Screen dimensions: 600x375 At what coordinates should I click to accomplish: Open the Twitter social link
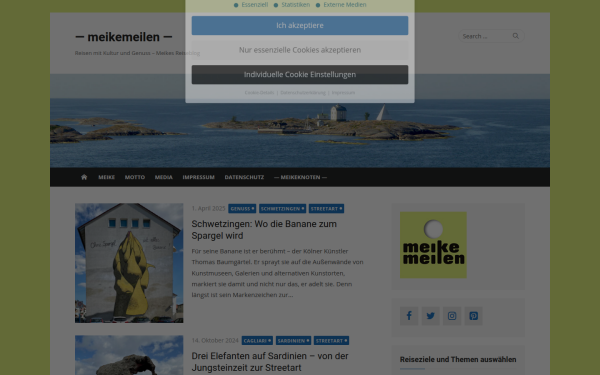click(x=430, y=316)
